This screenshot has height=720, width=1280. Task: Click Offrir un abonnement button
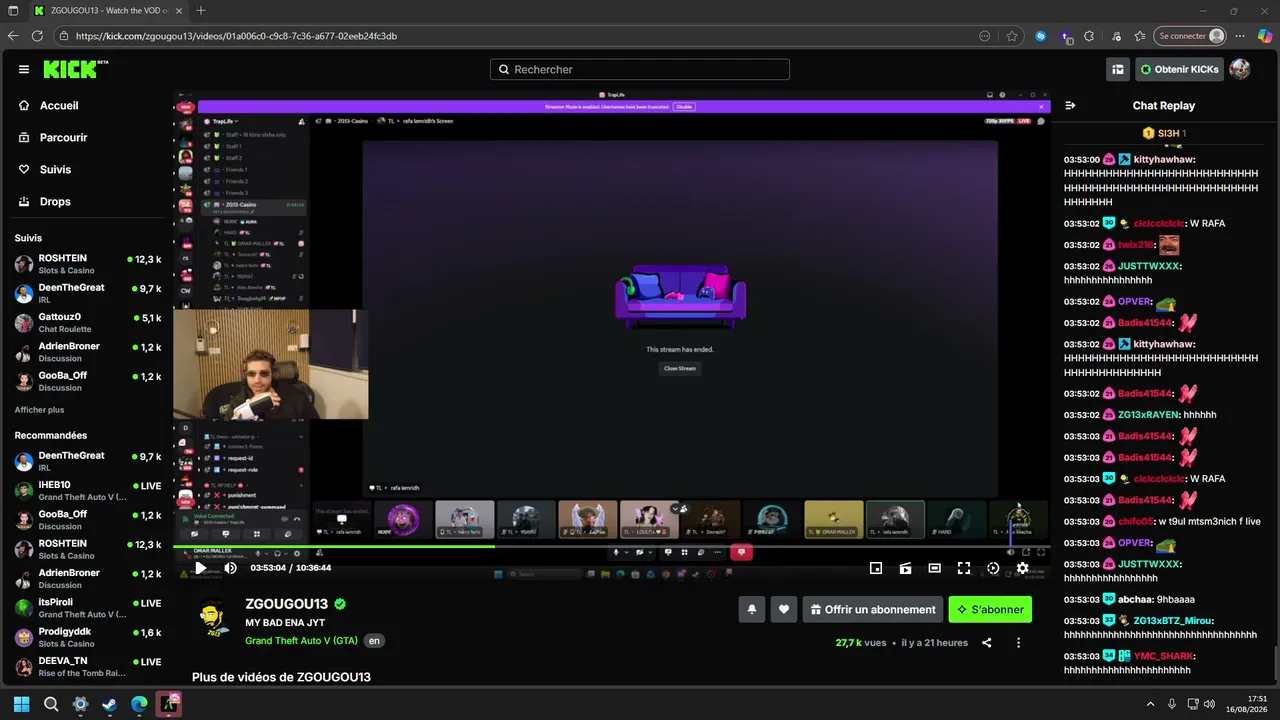tap(873, 609)
